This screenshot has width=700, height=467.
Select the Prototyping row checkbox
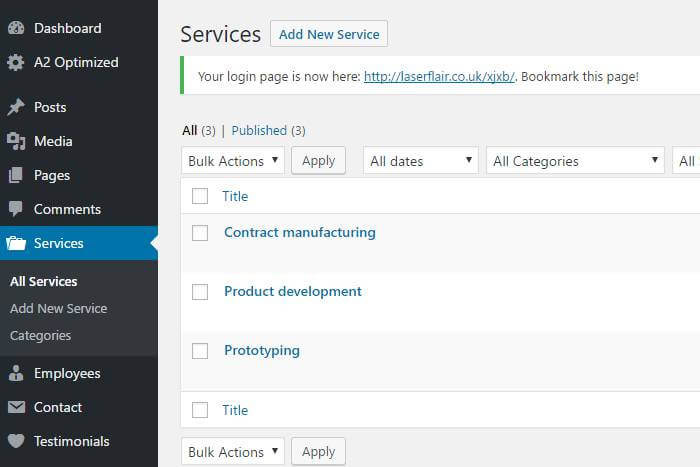[x=200, y=351]
